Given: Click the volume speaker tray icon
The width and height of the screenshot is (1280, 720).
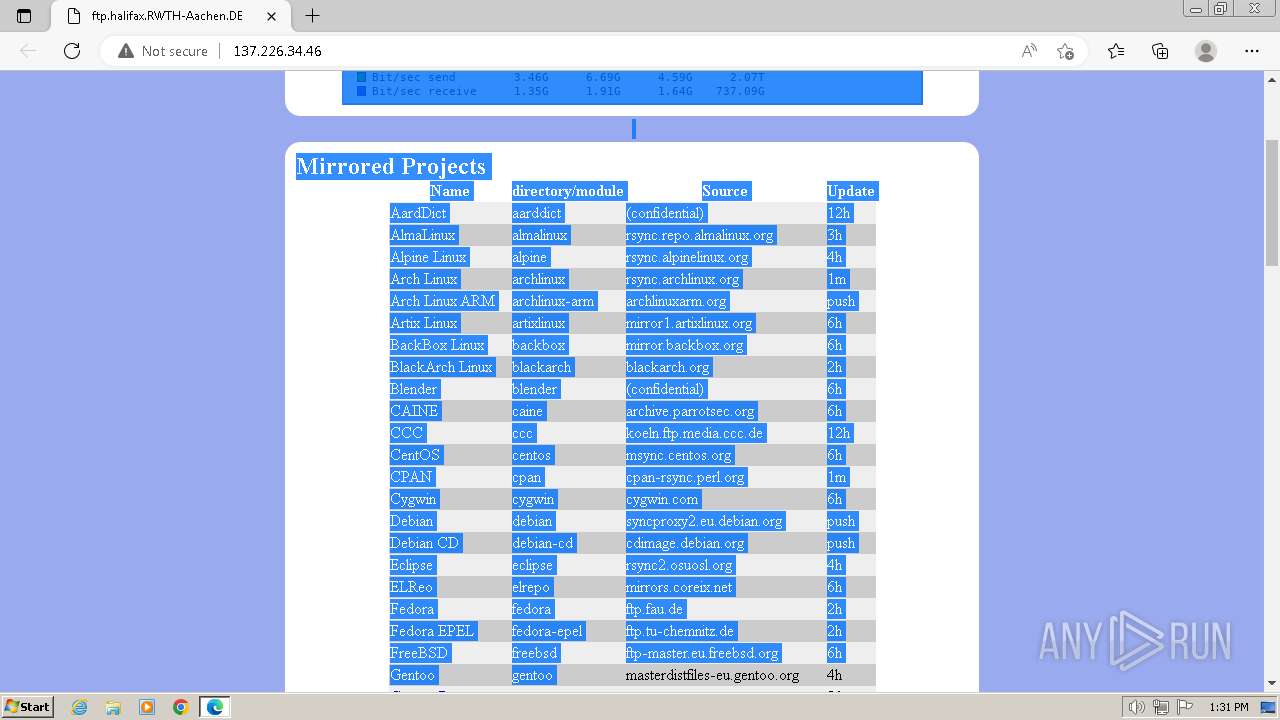Looking at the screenshot, I should pos(1137,707).
